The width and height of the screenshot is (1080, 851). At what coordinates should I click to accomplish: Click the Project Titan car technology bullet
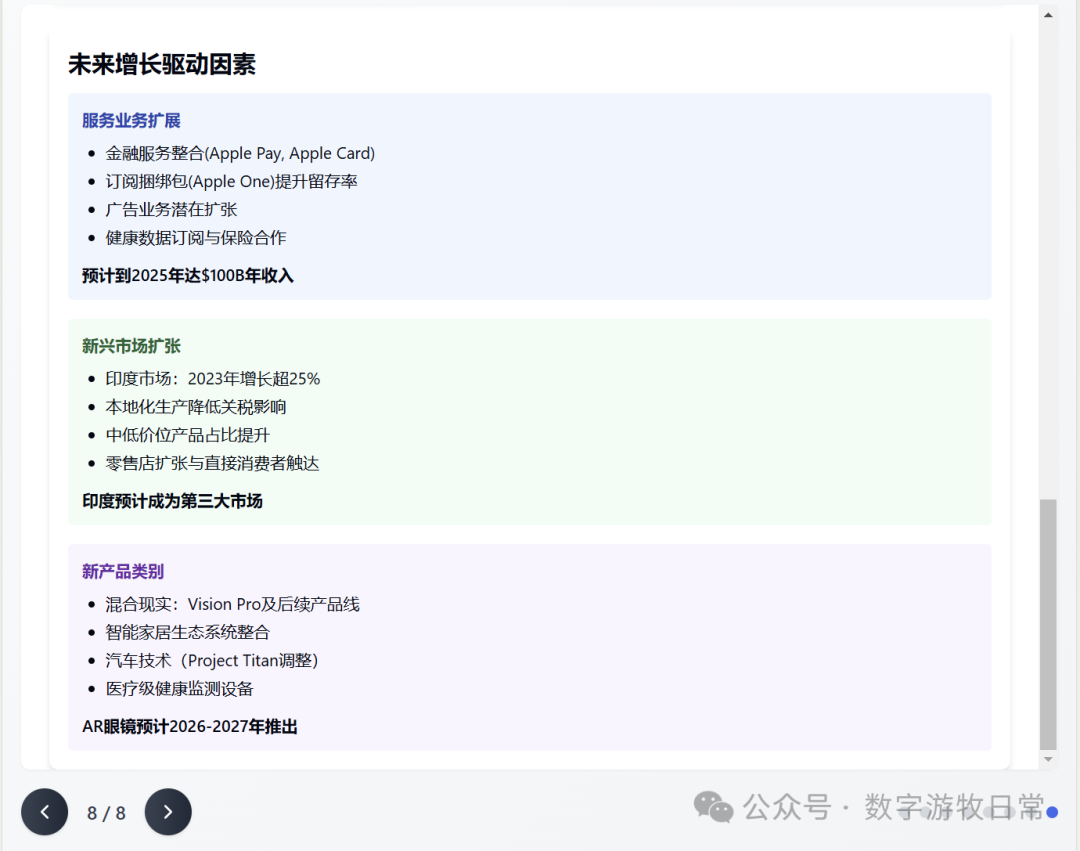(x=212, y=660)
